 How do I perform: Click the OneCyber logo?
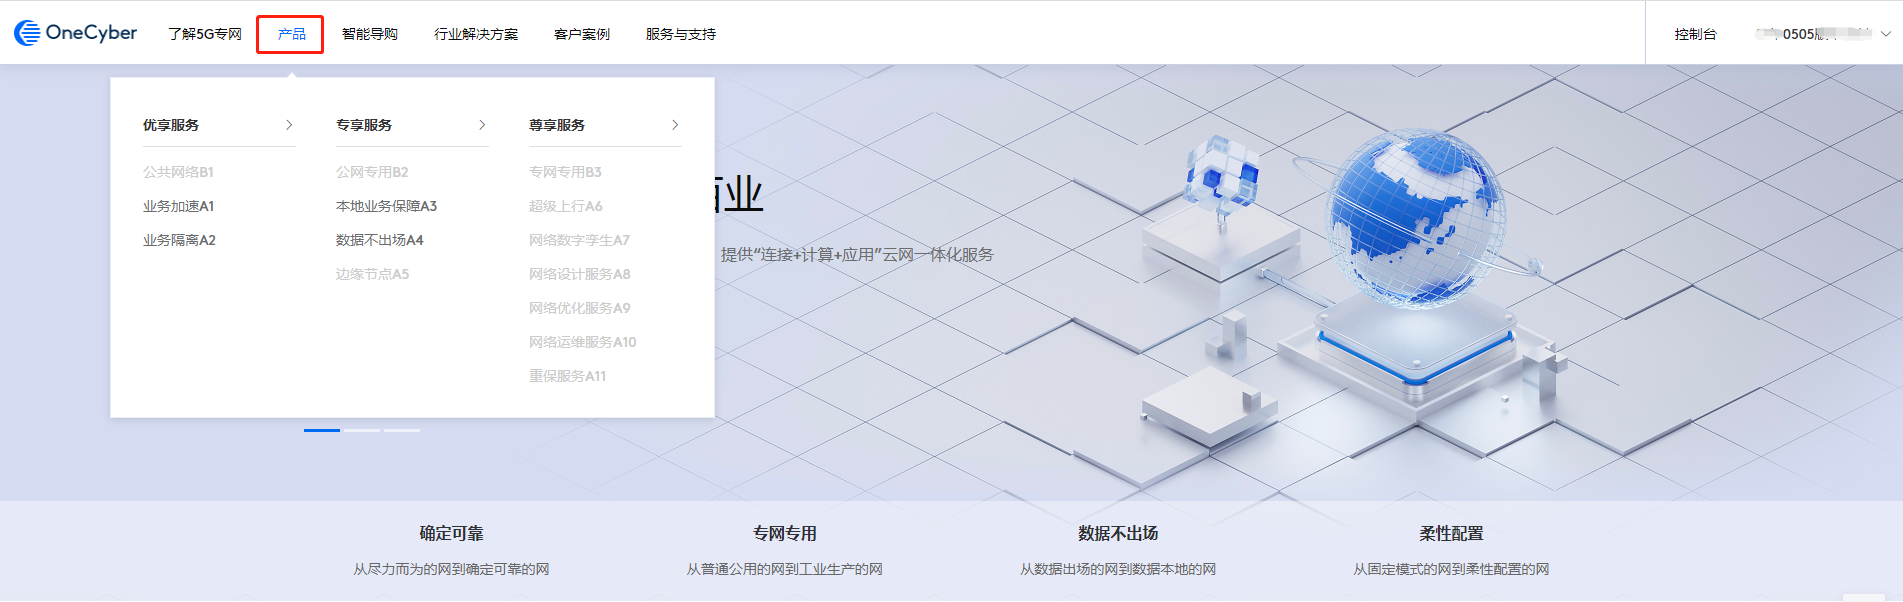click(x=76, y=33)
